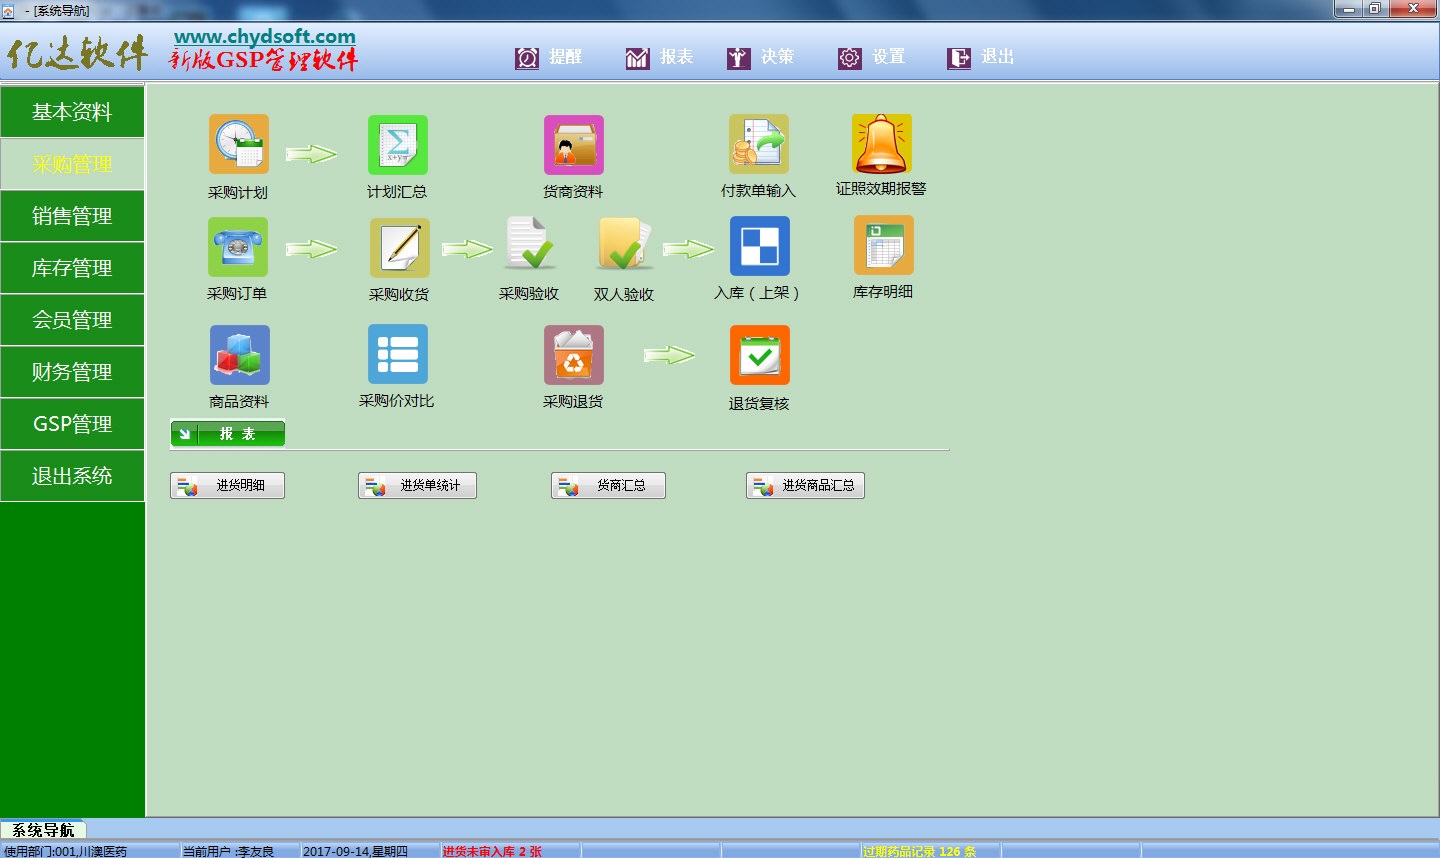Screen dimensions: 1440x858
Task: Click the 进货明细 report button
Action: coord(228,485)
